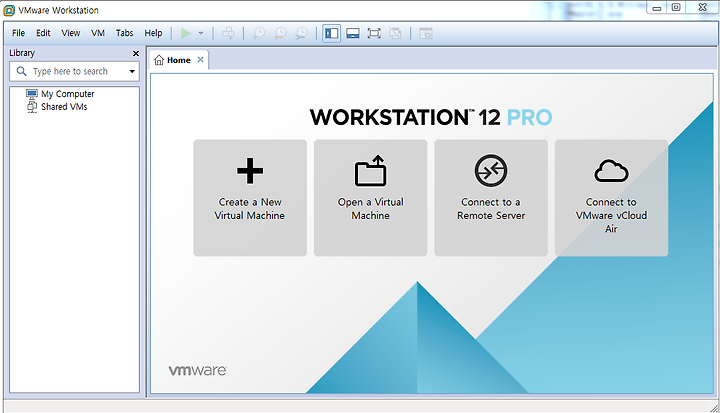Click the Home tab house icon

point(159,60)
